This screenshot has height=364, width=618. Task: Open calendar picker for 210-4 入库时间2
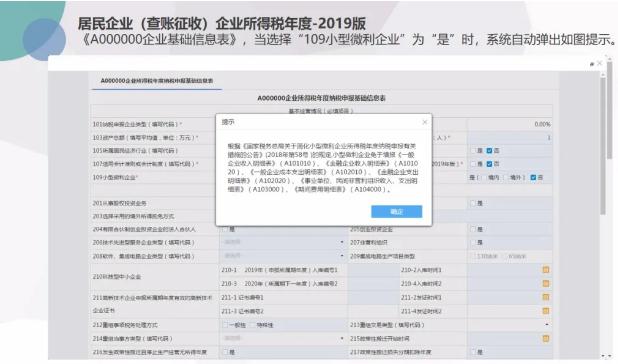546,284
